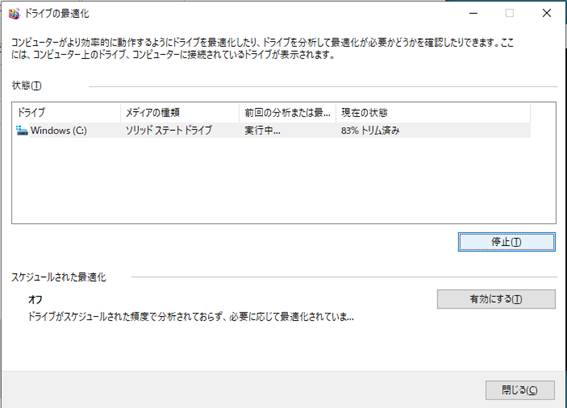Click the ドライブの最適化 title bar text
567x408 pixels.
coord(57,14)
